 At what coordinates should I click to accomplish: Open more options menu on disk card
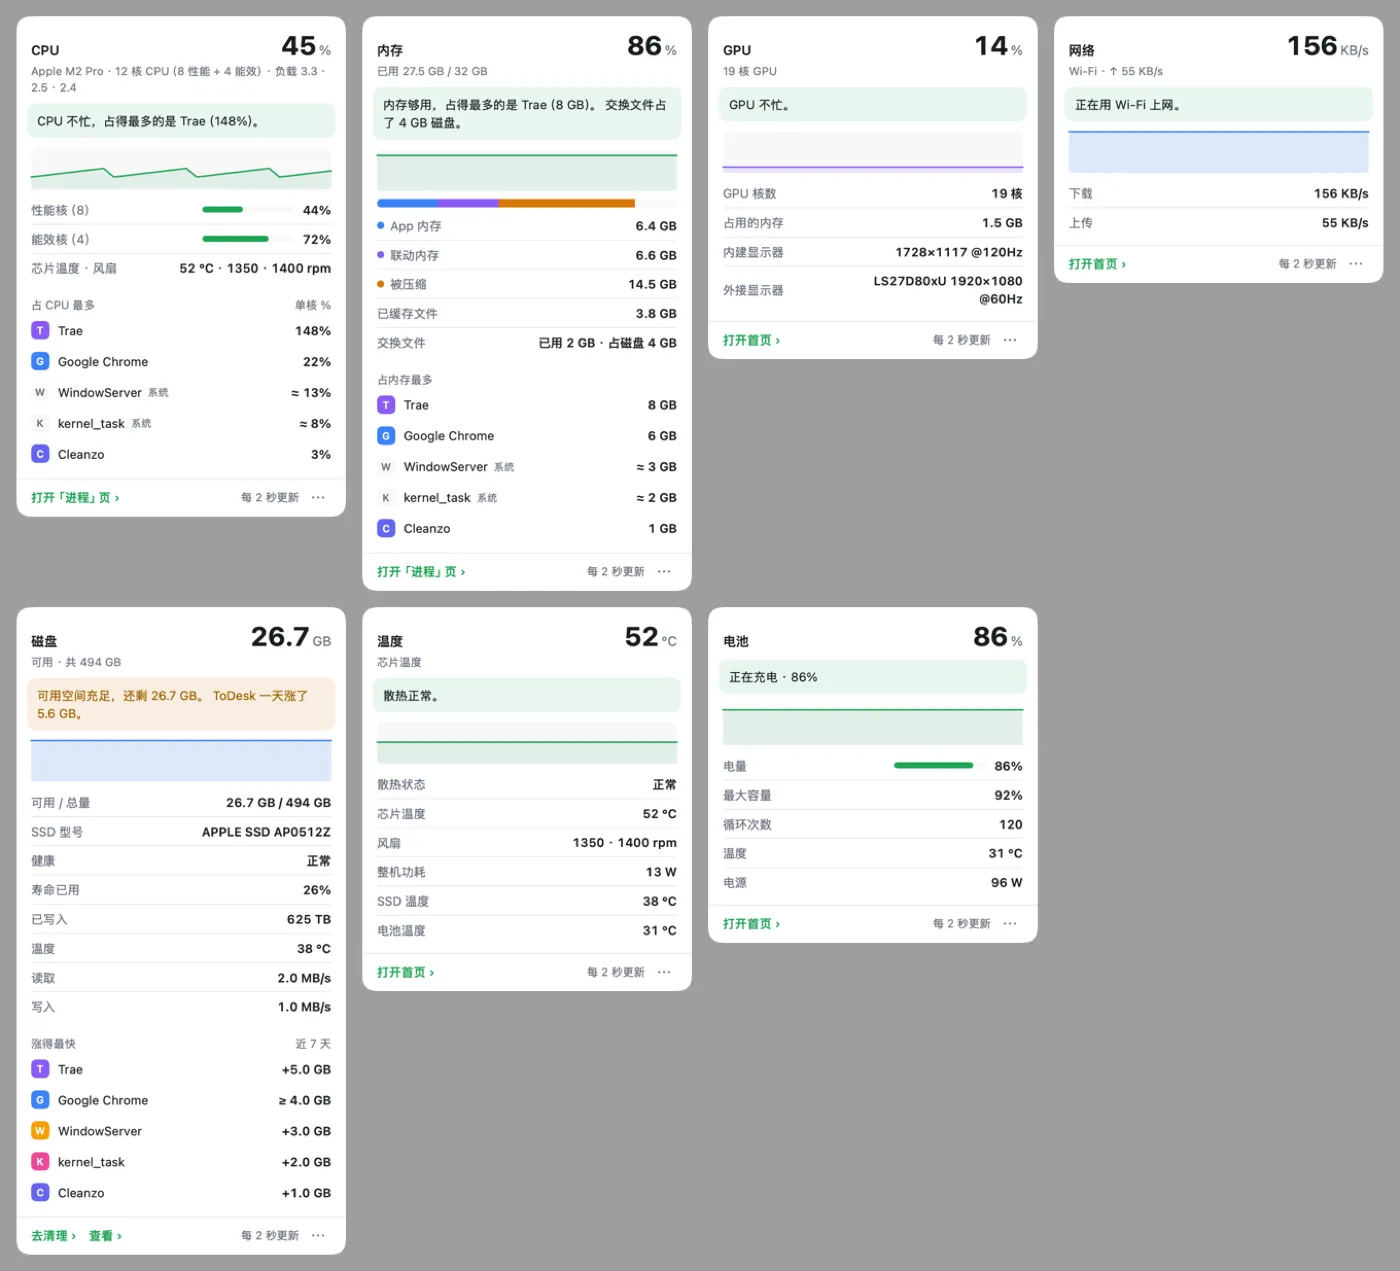[318, 1236]
